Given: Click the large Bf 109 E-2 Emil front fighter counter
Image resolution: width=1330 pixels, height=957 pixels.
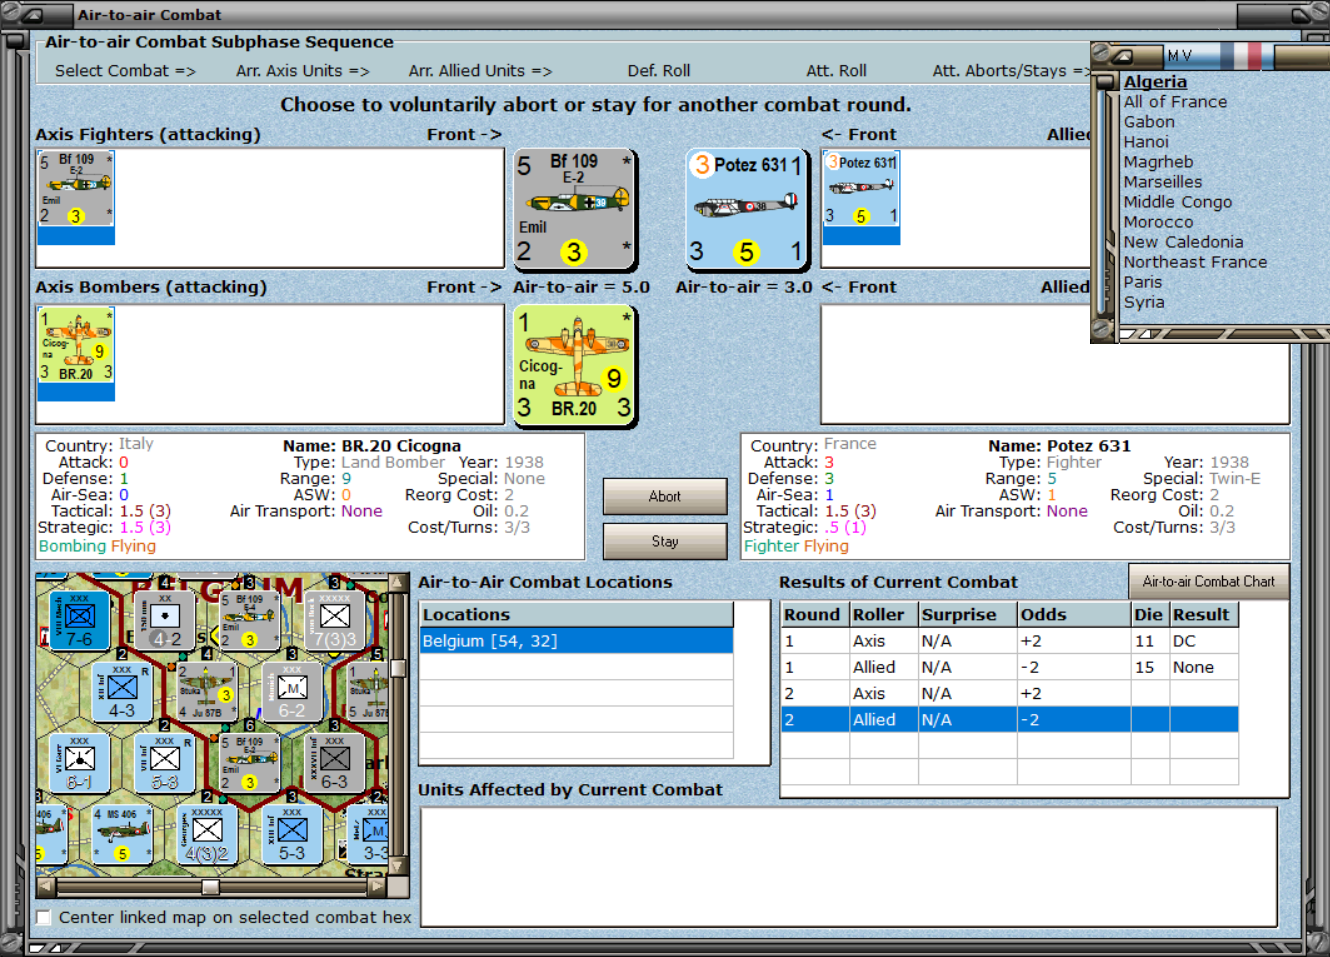Looking at the screenshot, I should 575,209.
